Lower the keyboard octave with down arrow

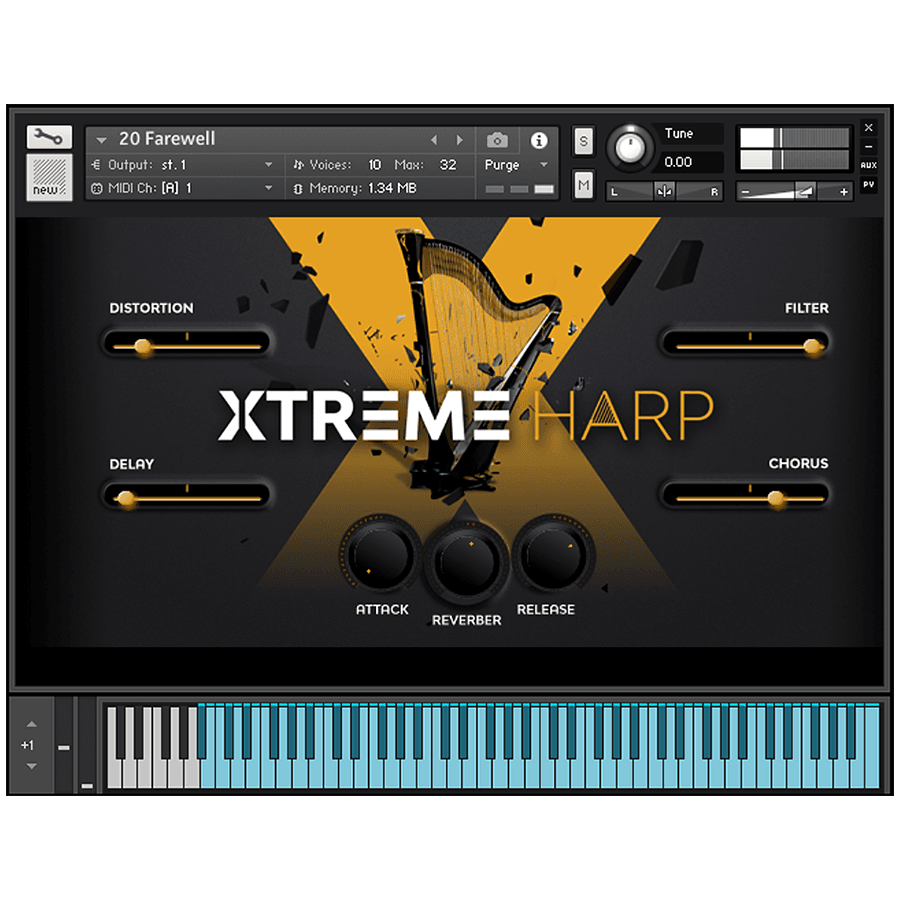(x=31, y=766)
